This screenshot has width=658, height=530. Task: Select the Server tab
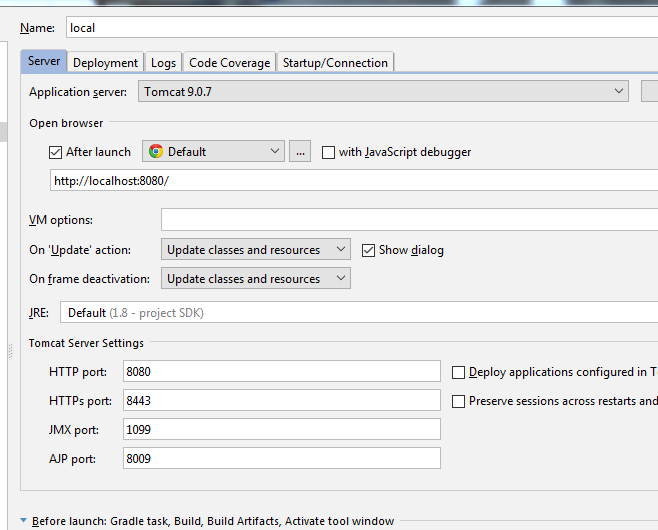[44, 61]
